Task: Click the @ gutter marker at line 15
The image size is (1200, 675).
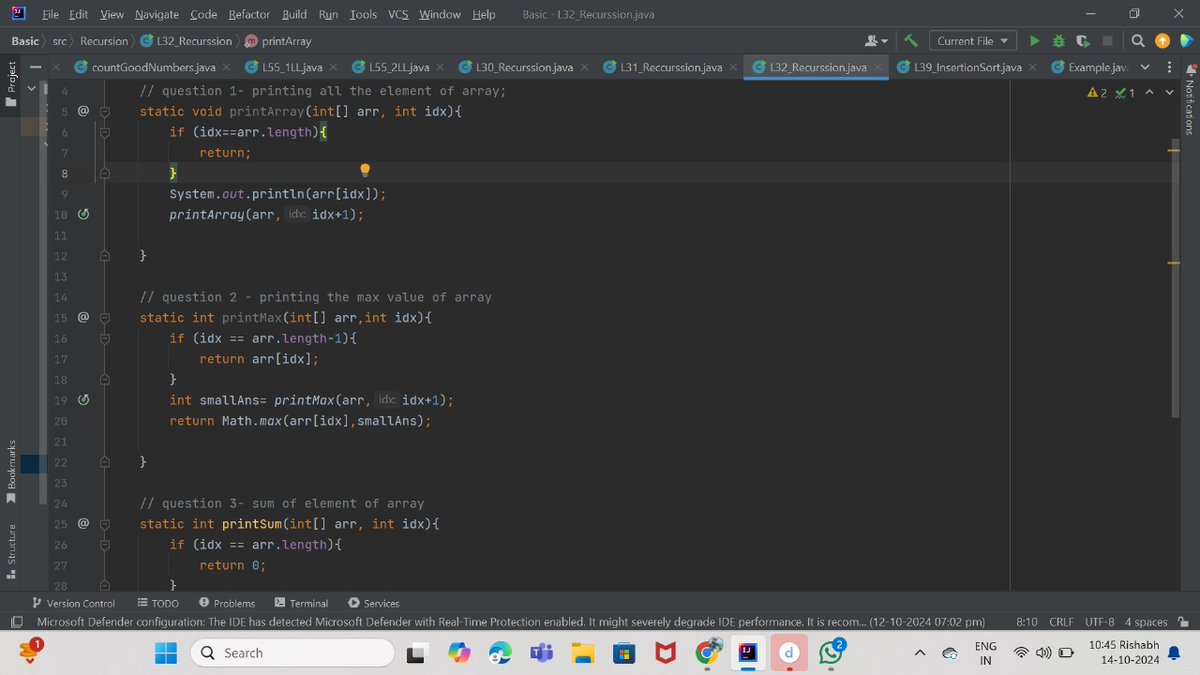Action: (84, 318)
